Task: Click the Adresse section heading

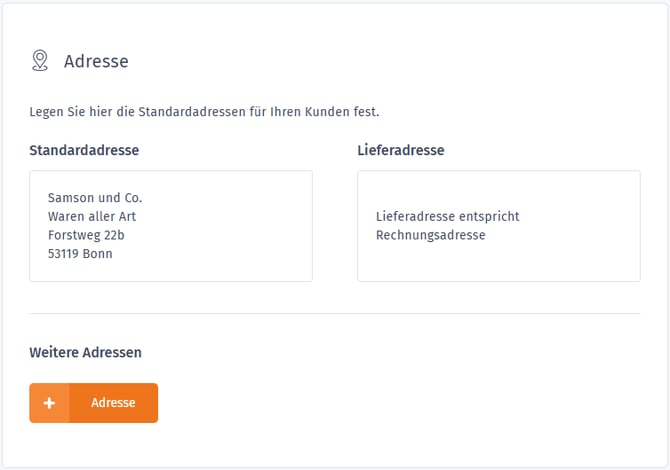Action: click(96, 61)
